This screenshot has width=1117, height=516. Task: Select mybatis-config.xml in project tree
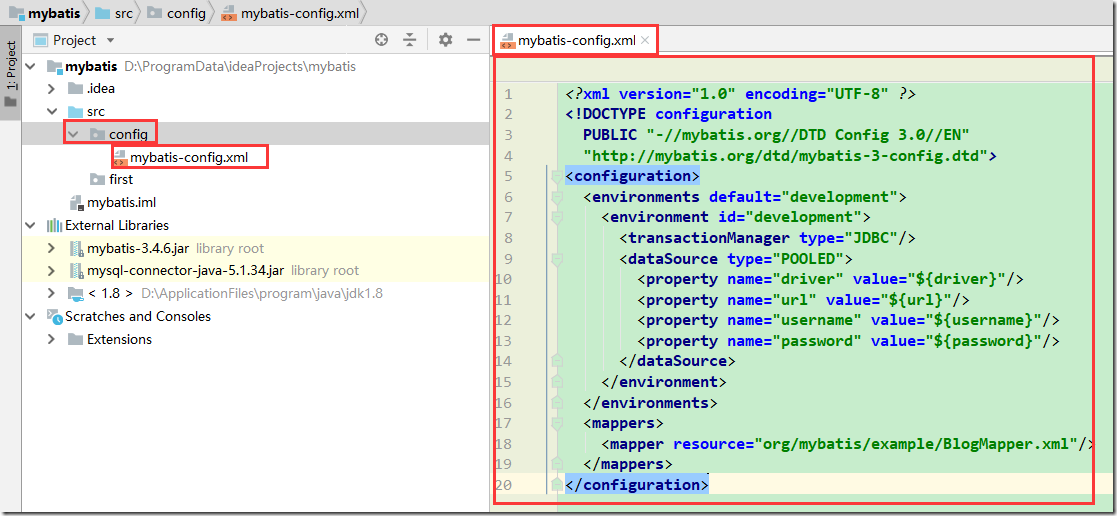189,158
